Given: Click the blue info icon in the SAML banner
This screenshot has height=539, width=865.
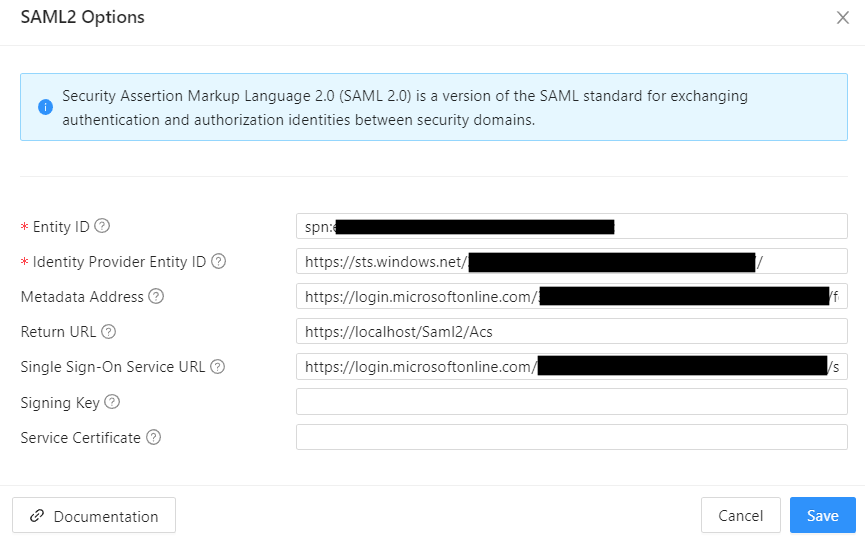Looking at the screenshot, I should pyautogui.click(x=45, y=107).
